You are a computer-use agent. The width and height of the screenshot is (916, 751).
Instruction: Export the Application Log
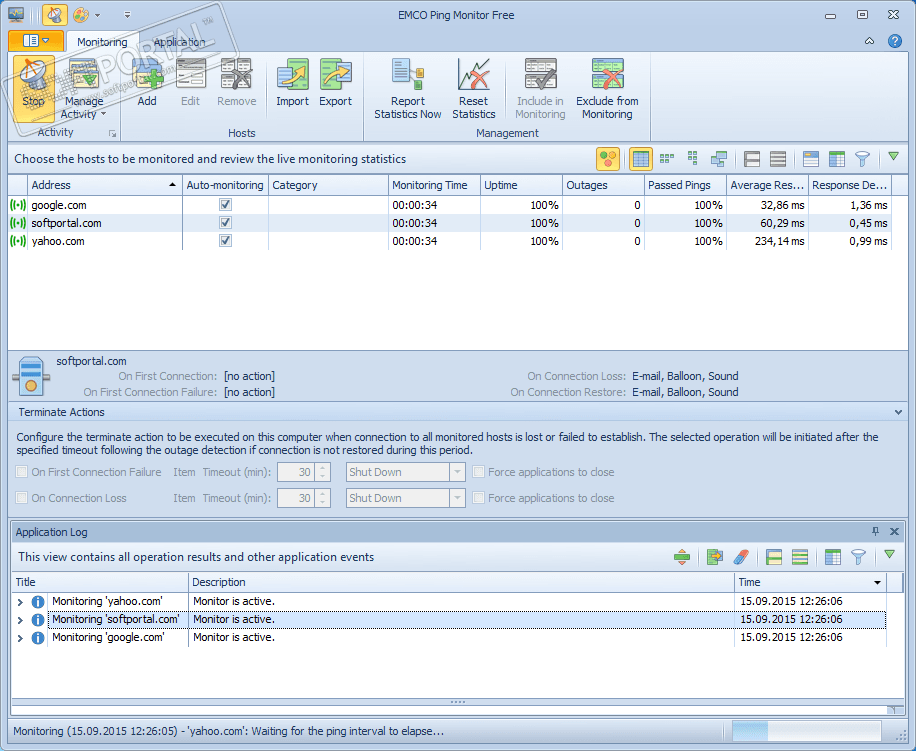point(714,557)
